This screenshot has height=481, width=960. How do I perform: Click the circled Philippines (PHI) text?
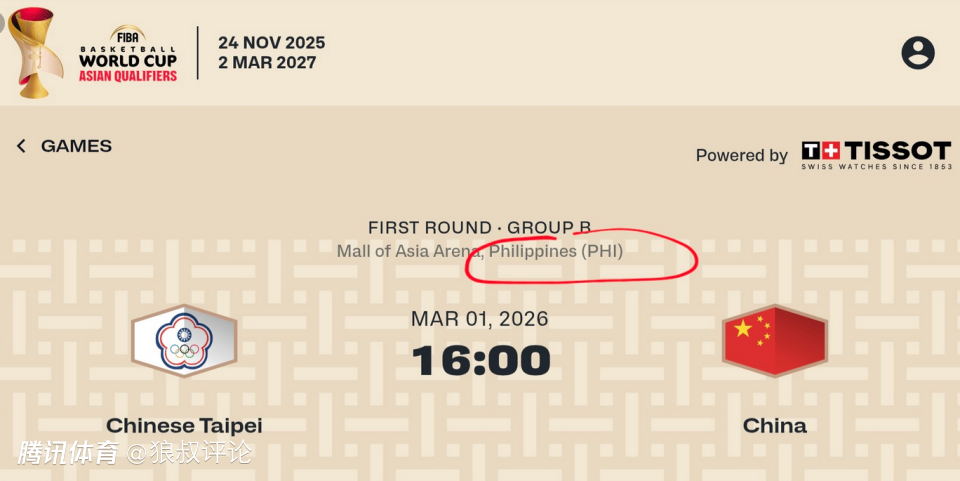coord(555,252)
